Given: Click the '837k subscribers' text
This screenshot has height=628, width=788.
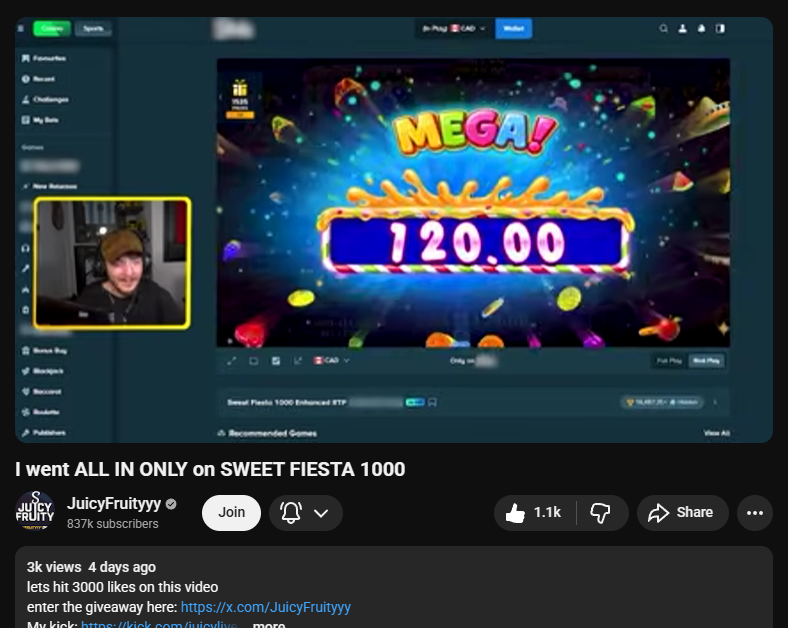Looking at the screenshot, I should pos(113,524).
